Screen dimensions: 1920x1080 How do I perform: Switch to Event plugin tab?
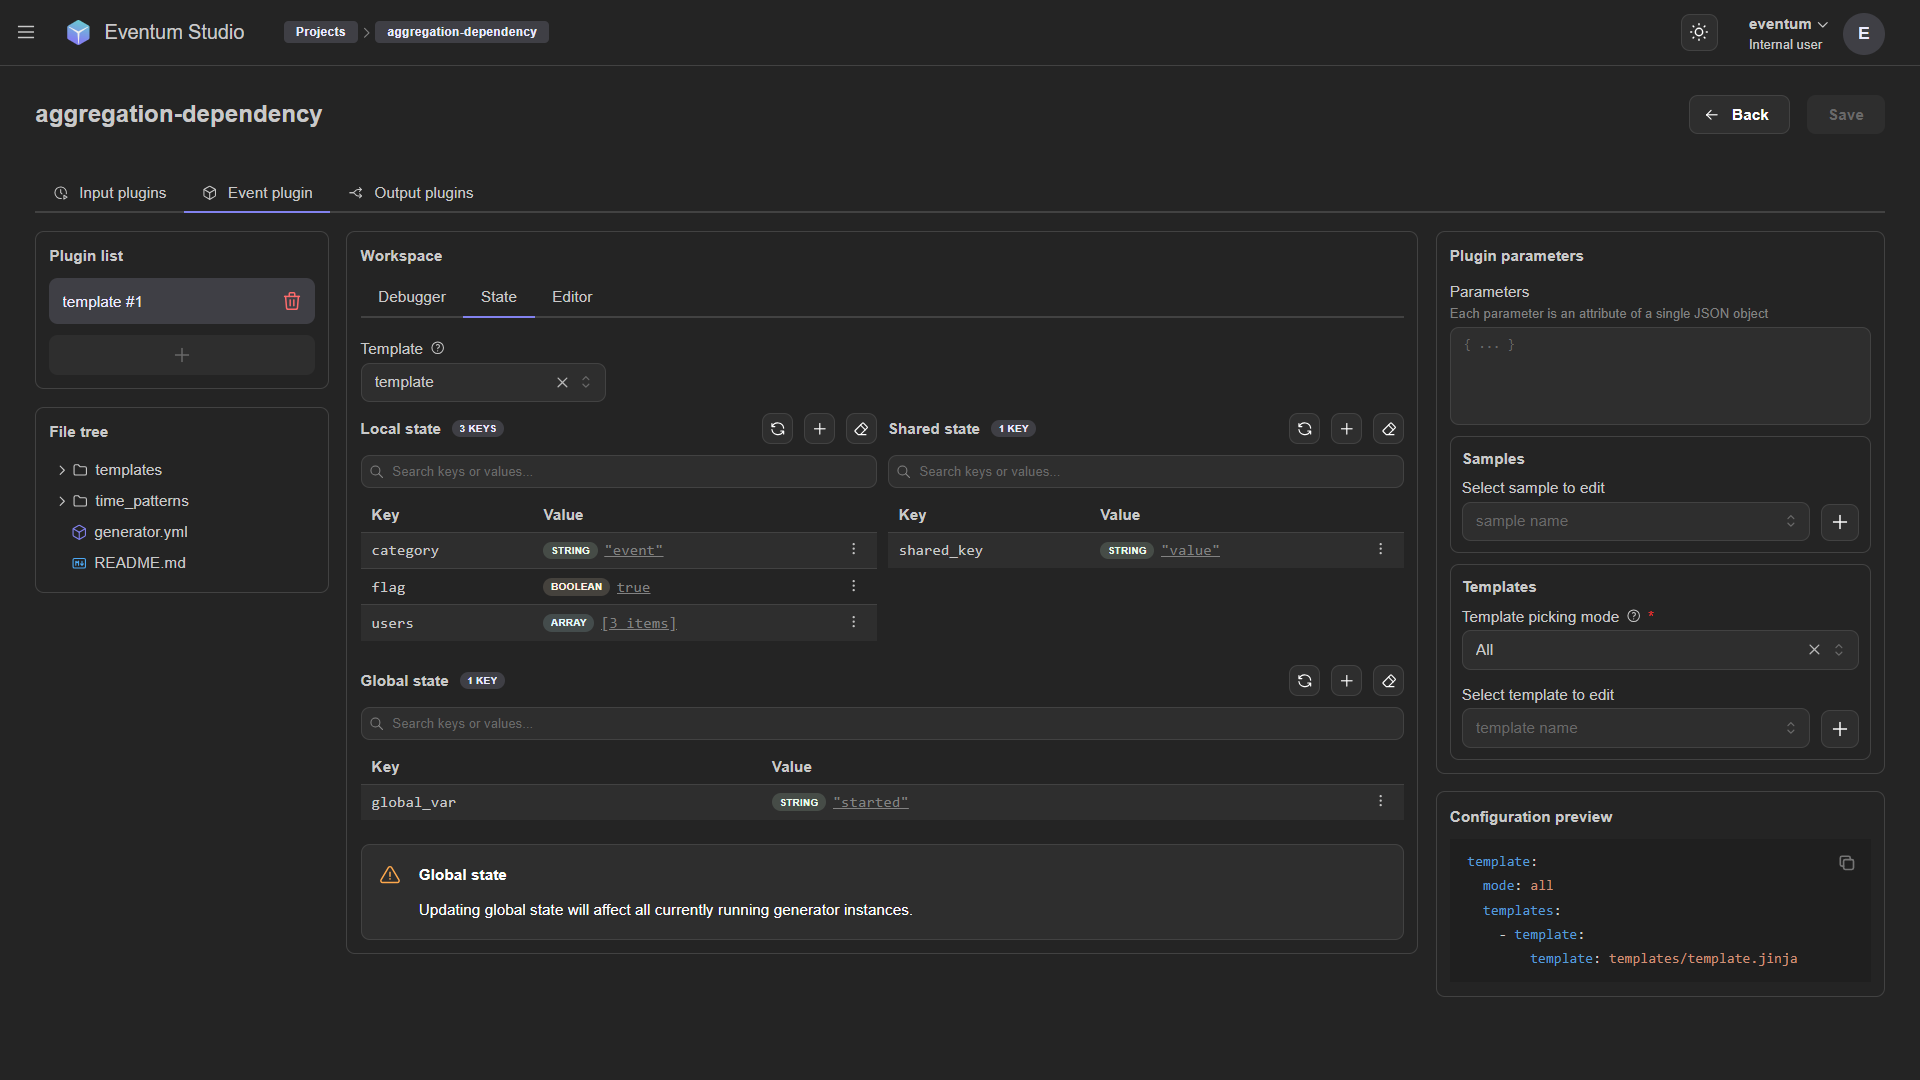point(257,193)
